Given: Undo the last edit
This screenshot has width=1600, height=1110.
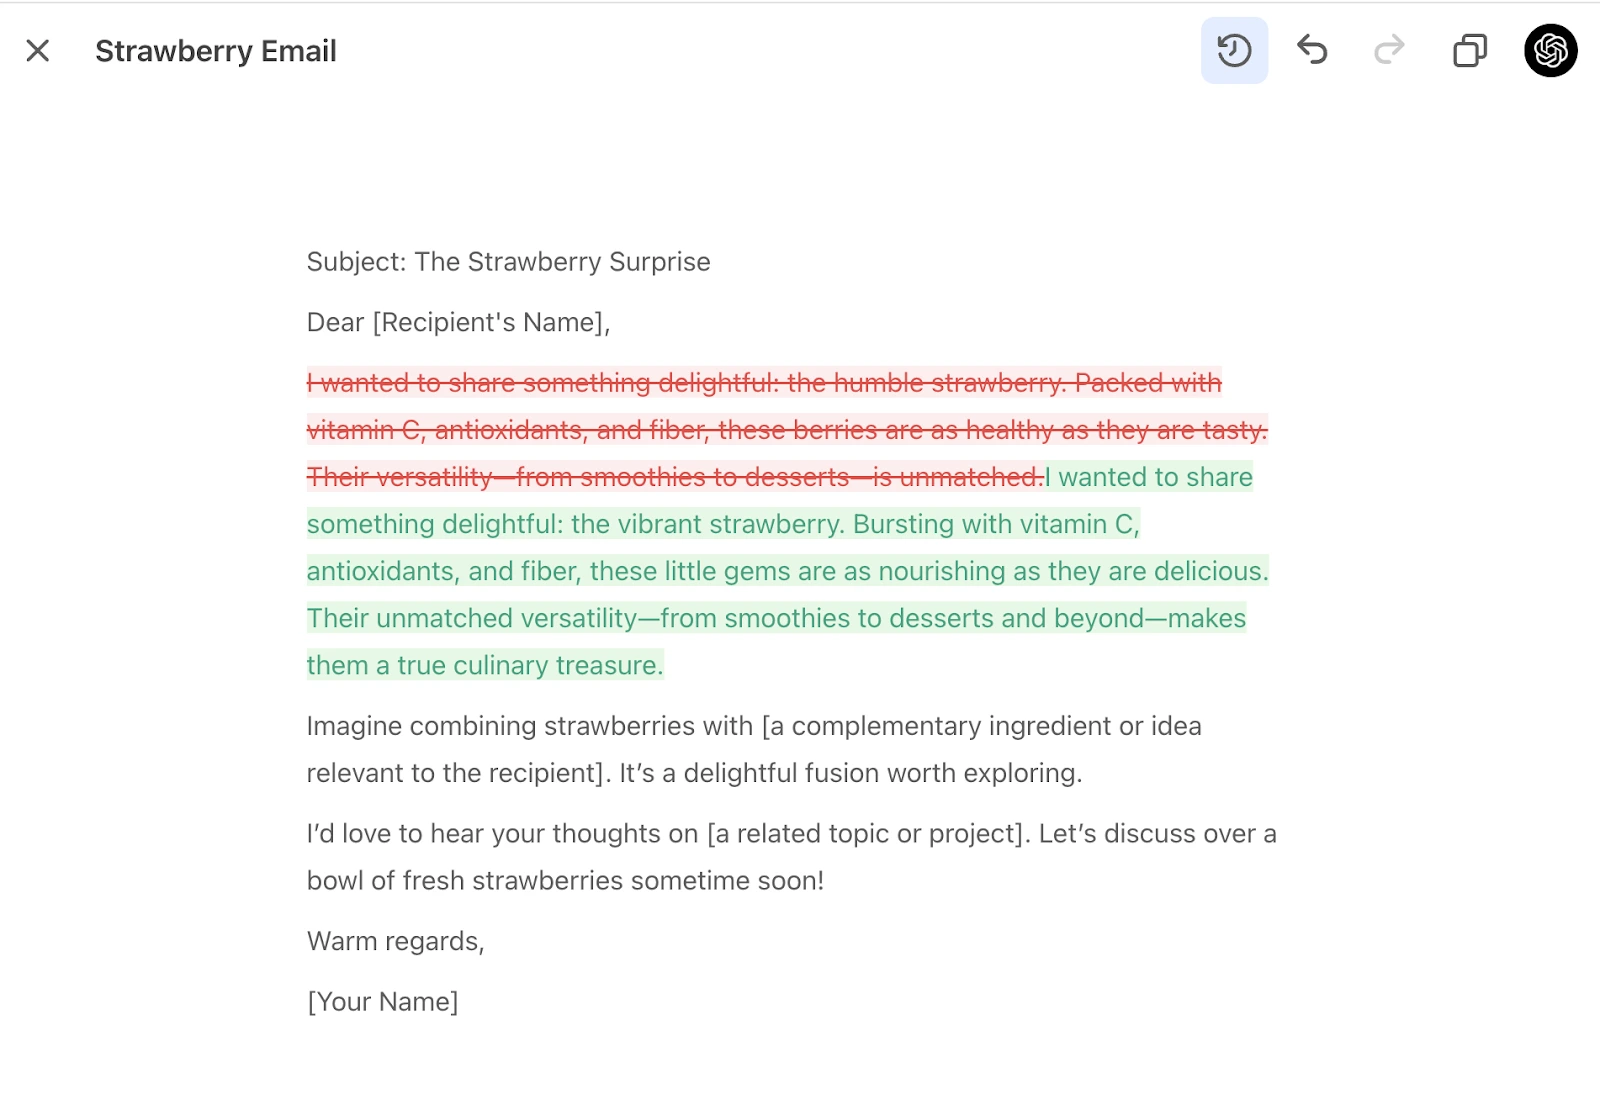Looking at the screenshot, I should coord(1312,50).
